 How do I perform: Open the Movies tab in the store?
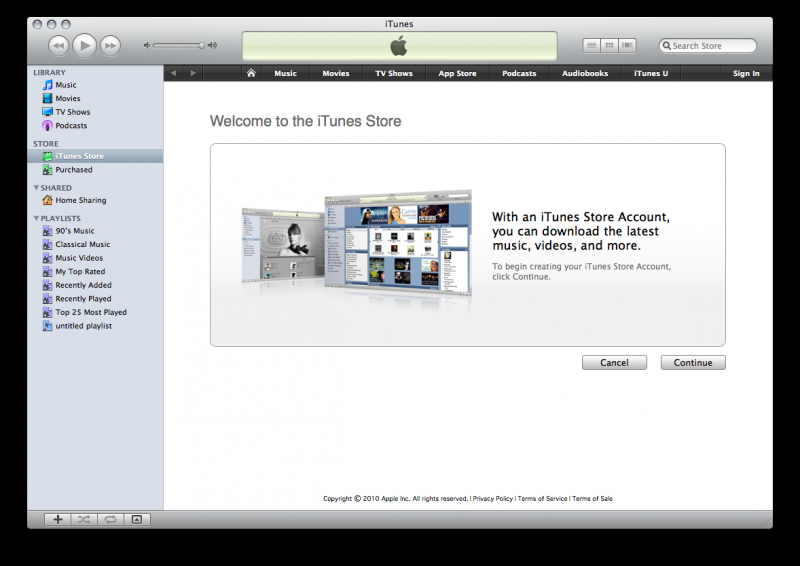tap(336, 73)
